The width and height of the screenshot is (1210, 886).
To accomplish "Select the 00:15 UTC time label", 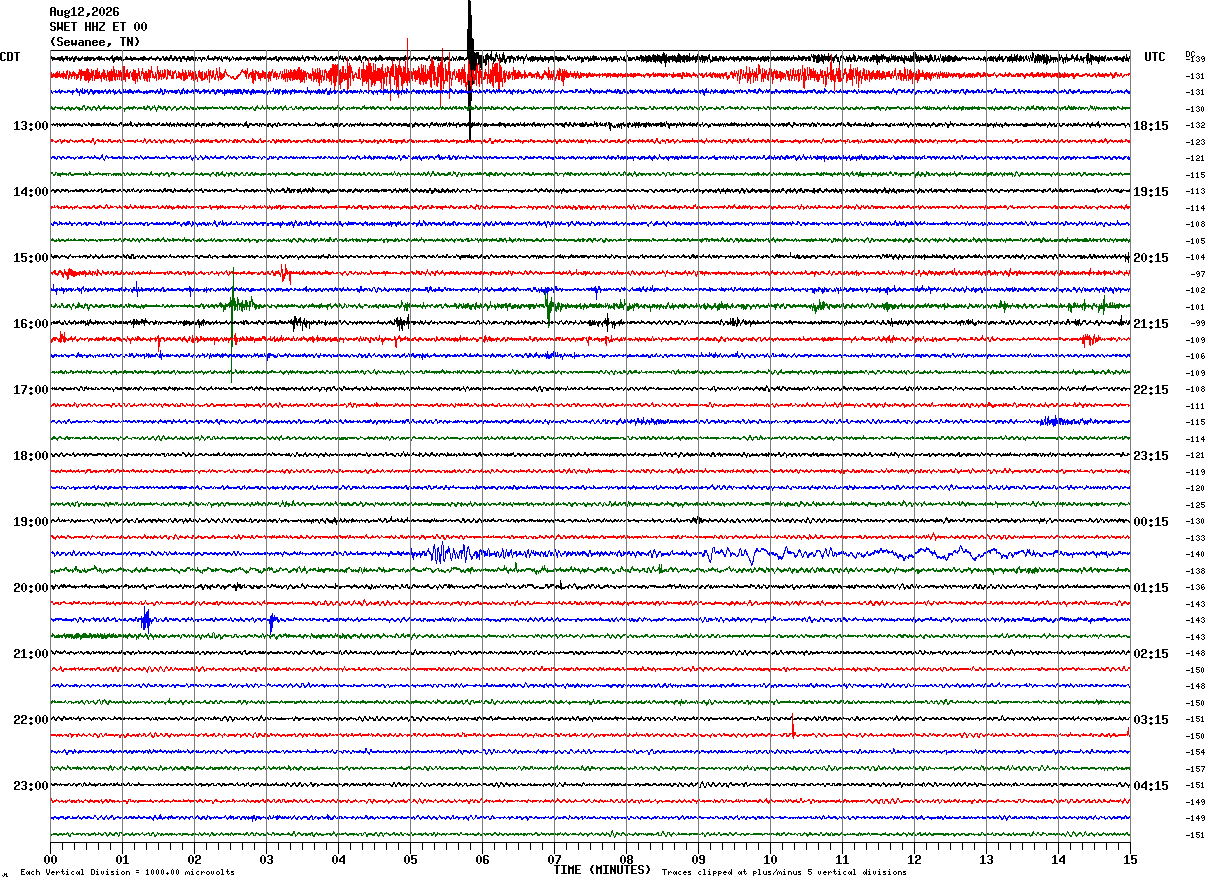I will pos(1151,522).
